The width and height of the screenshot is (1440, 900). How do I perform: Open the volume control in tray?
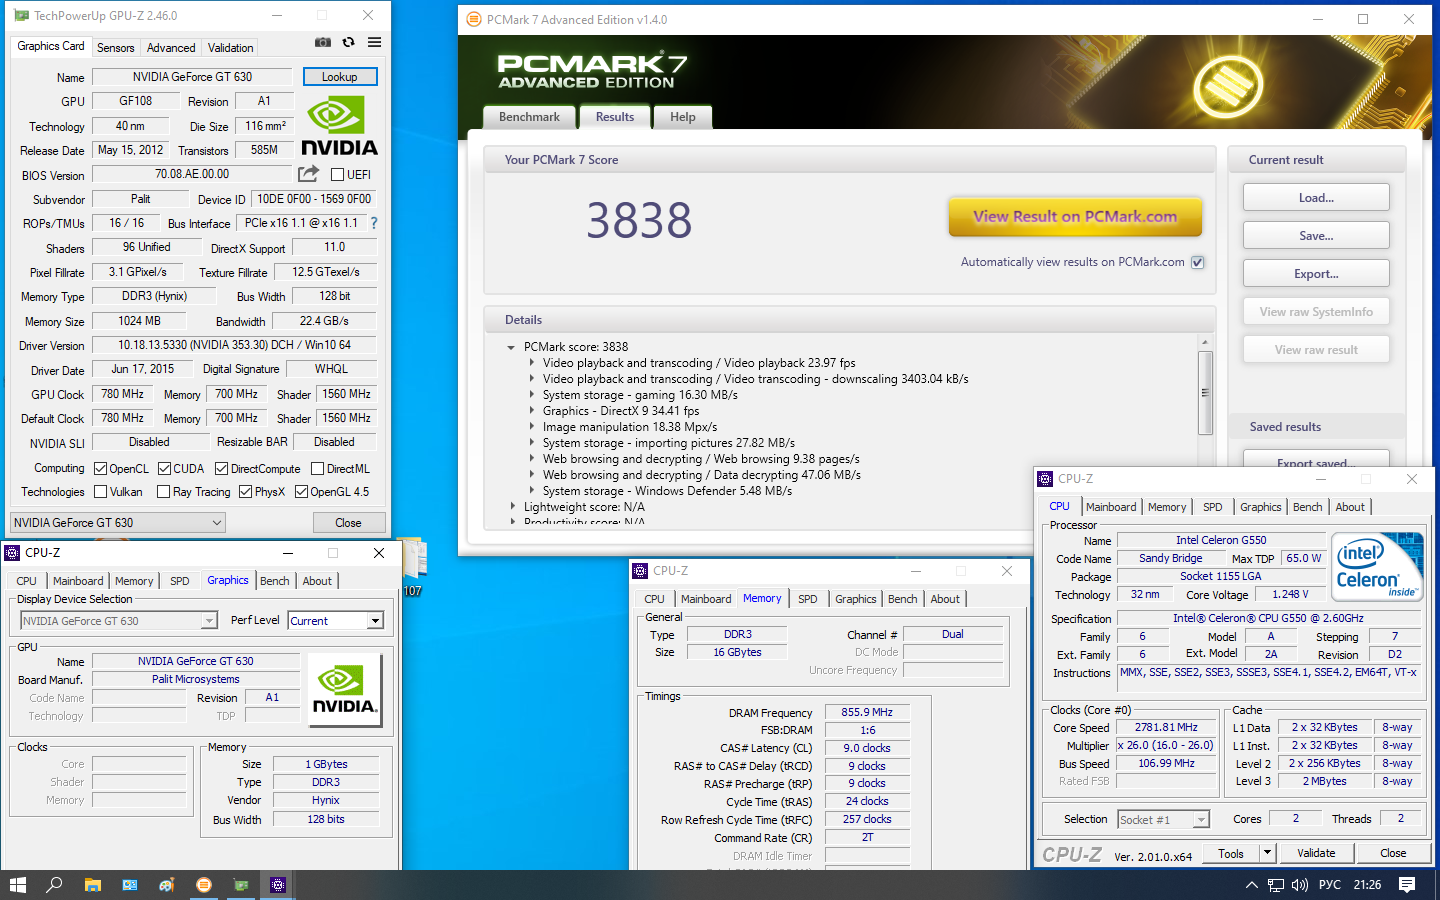(x=1300, y=885)
